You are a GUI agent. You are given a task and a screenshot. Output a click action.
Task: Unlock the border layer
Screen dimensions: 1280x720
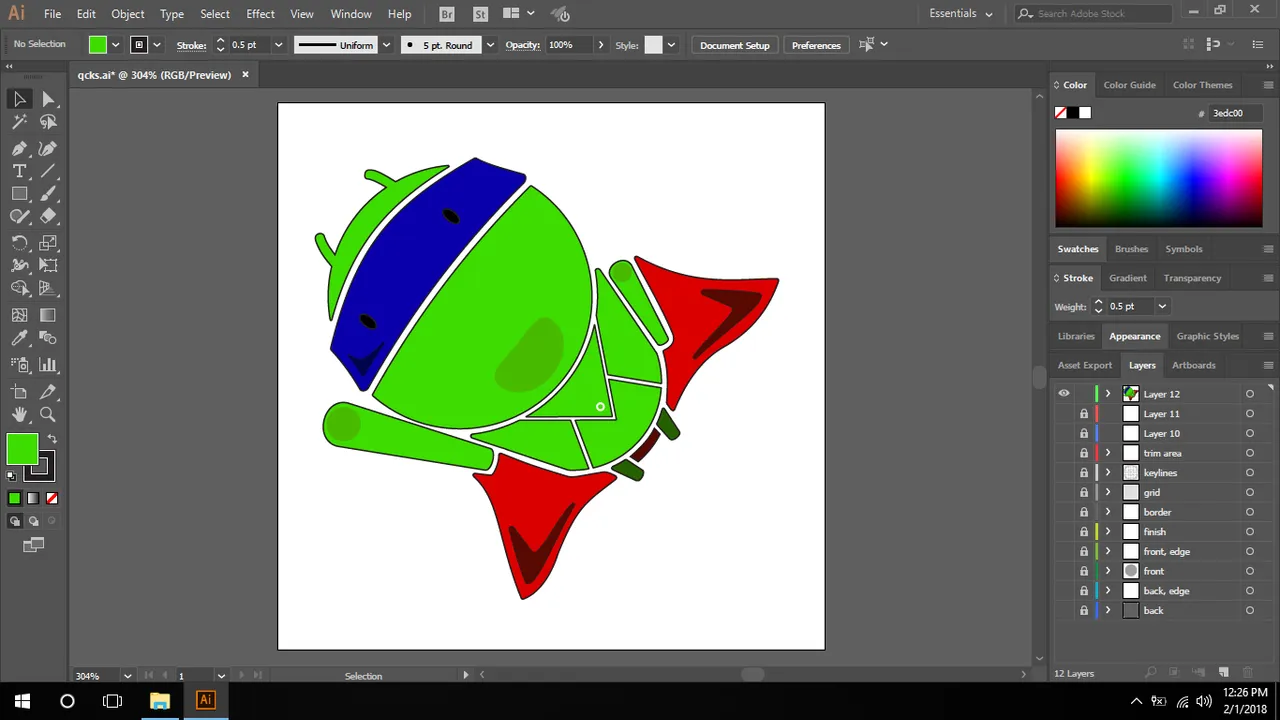point(1084,512)
